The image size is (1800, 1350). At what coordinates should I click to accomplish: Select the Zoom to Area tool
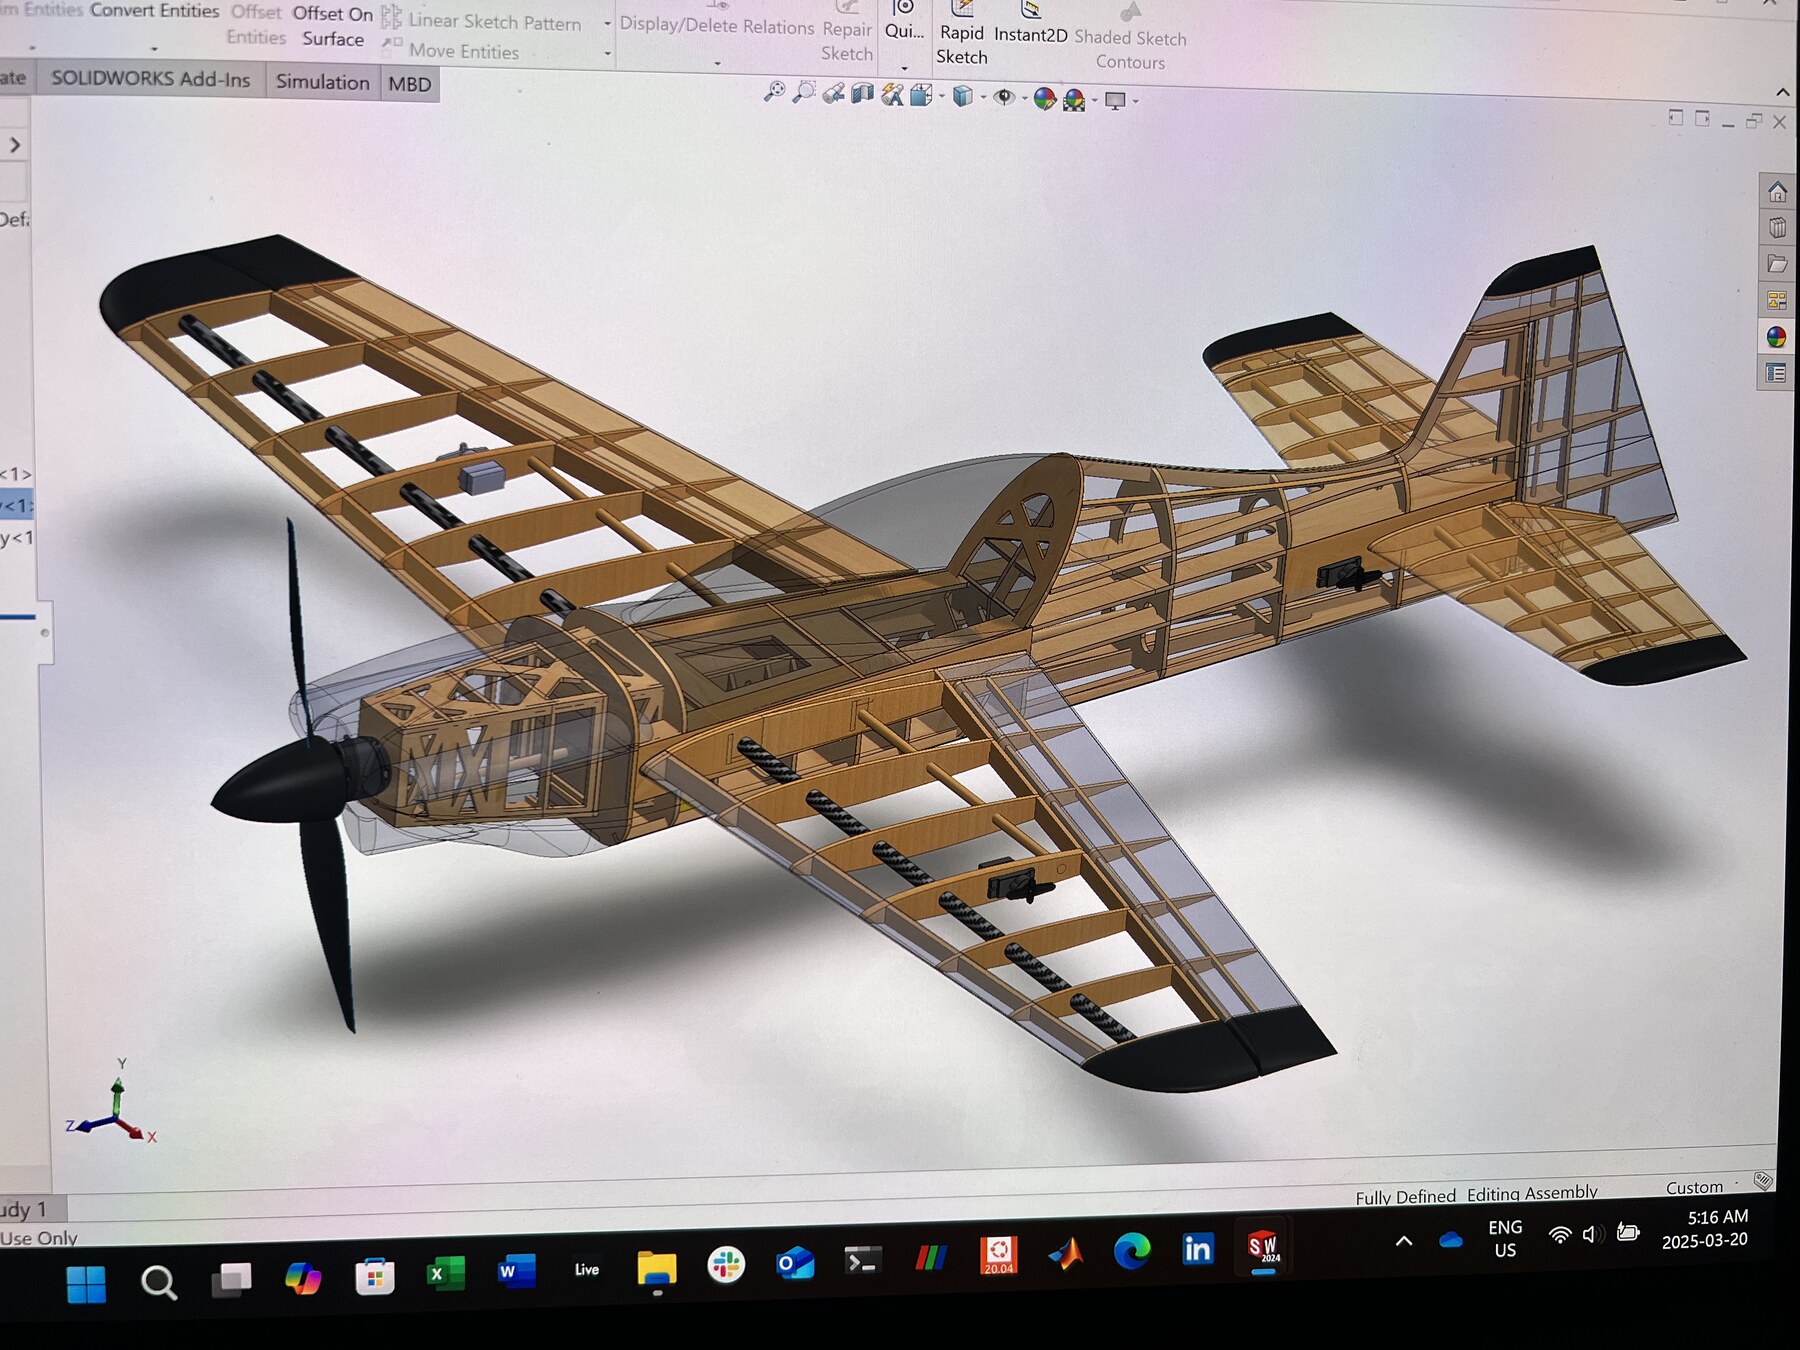[803, 93]
